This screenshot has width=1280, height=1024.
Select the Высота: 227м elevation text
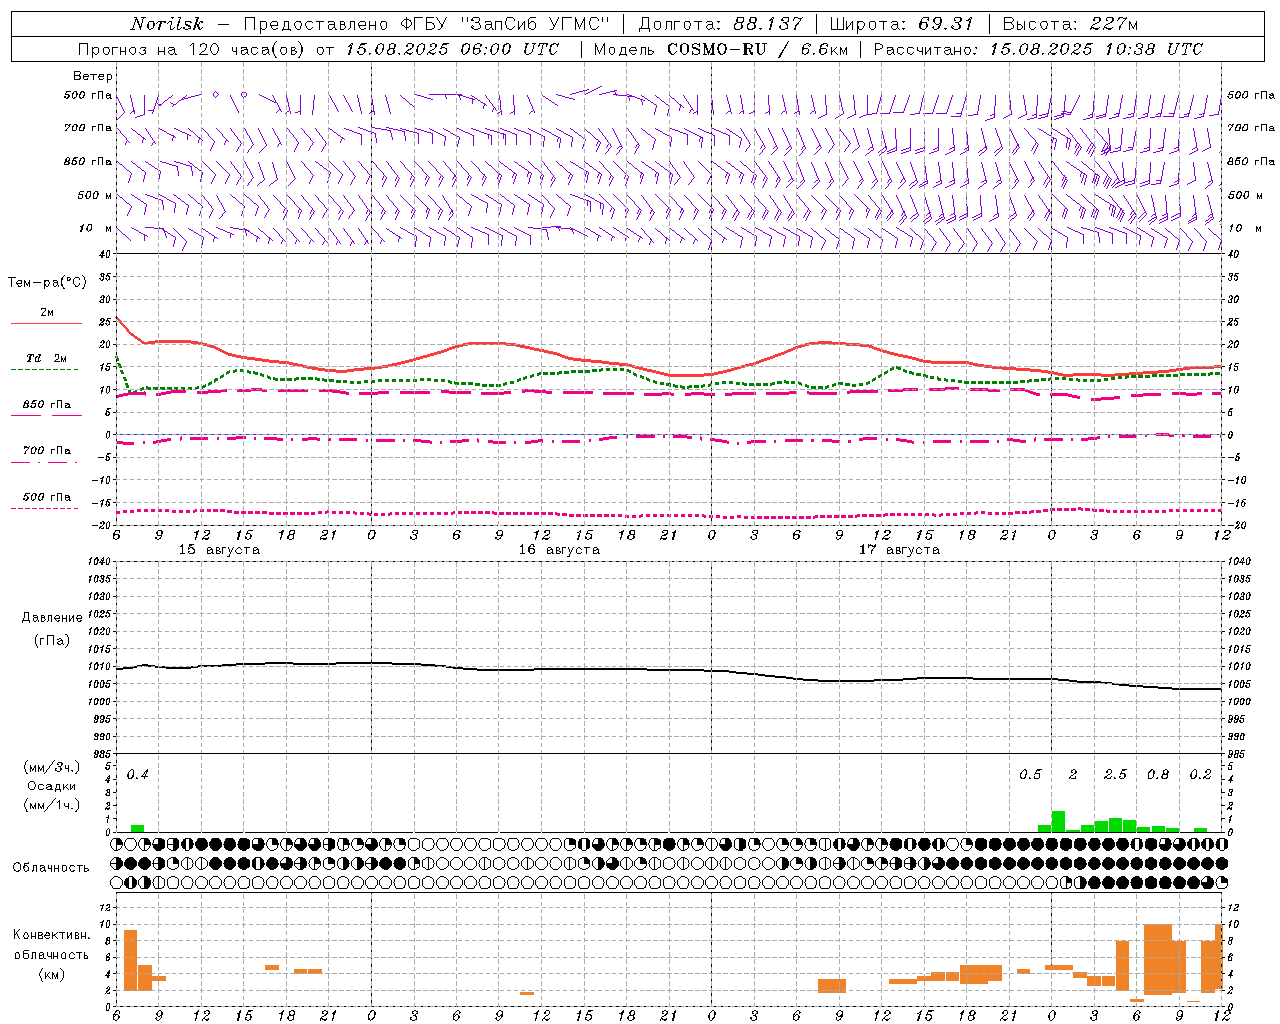(x=1070, y=24)
